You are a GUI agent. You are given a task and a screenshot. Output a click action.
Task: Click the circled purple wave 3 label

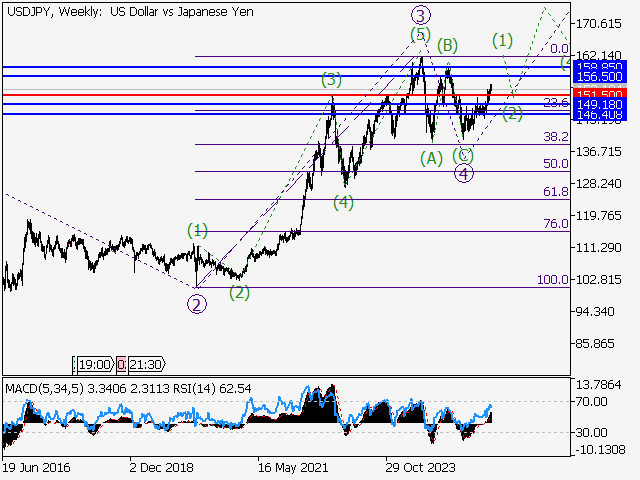(421, 15)
